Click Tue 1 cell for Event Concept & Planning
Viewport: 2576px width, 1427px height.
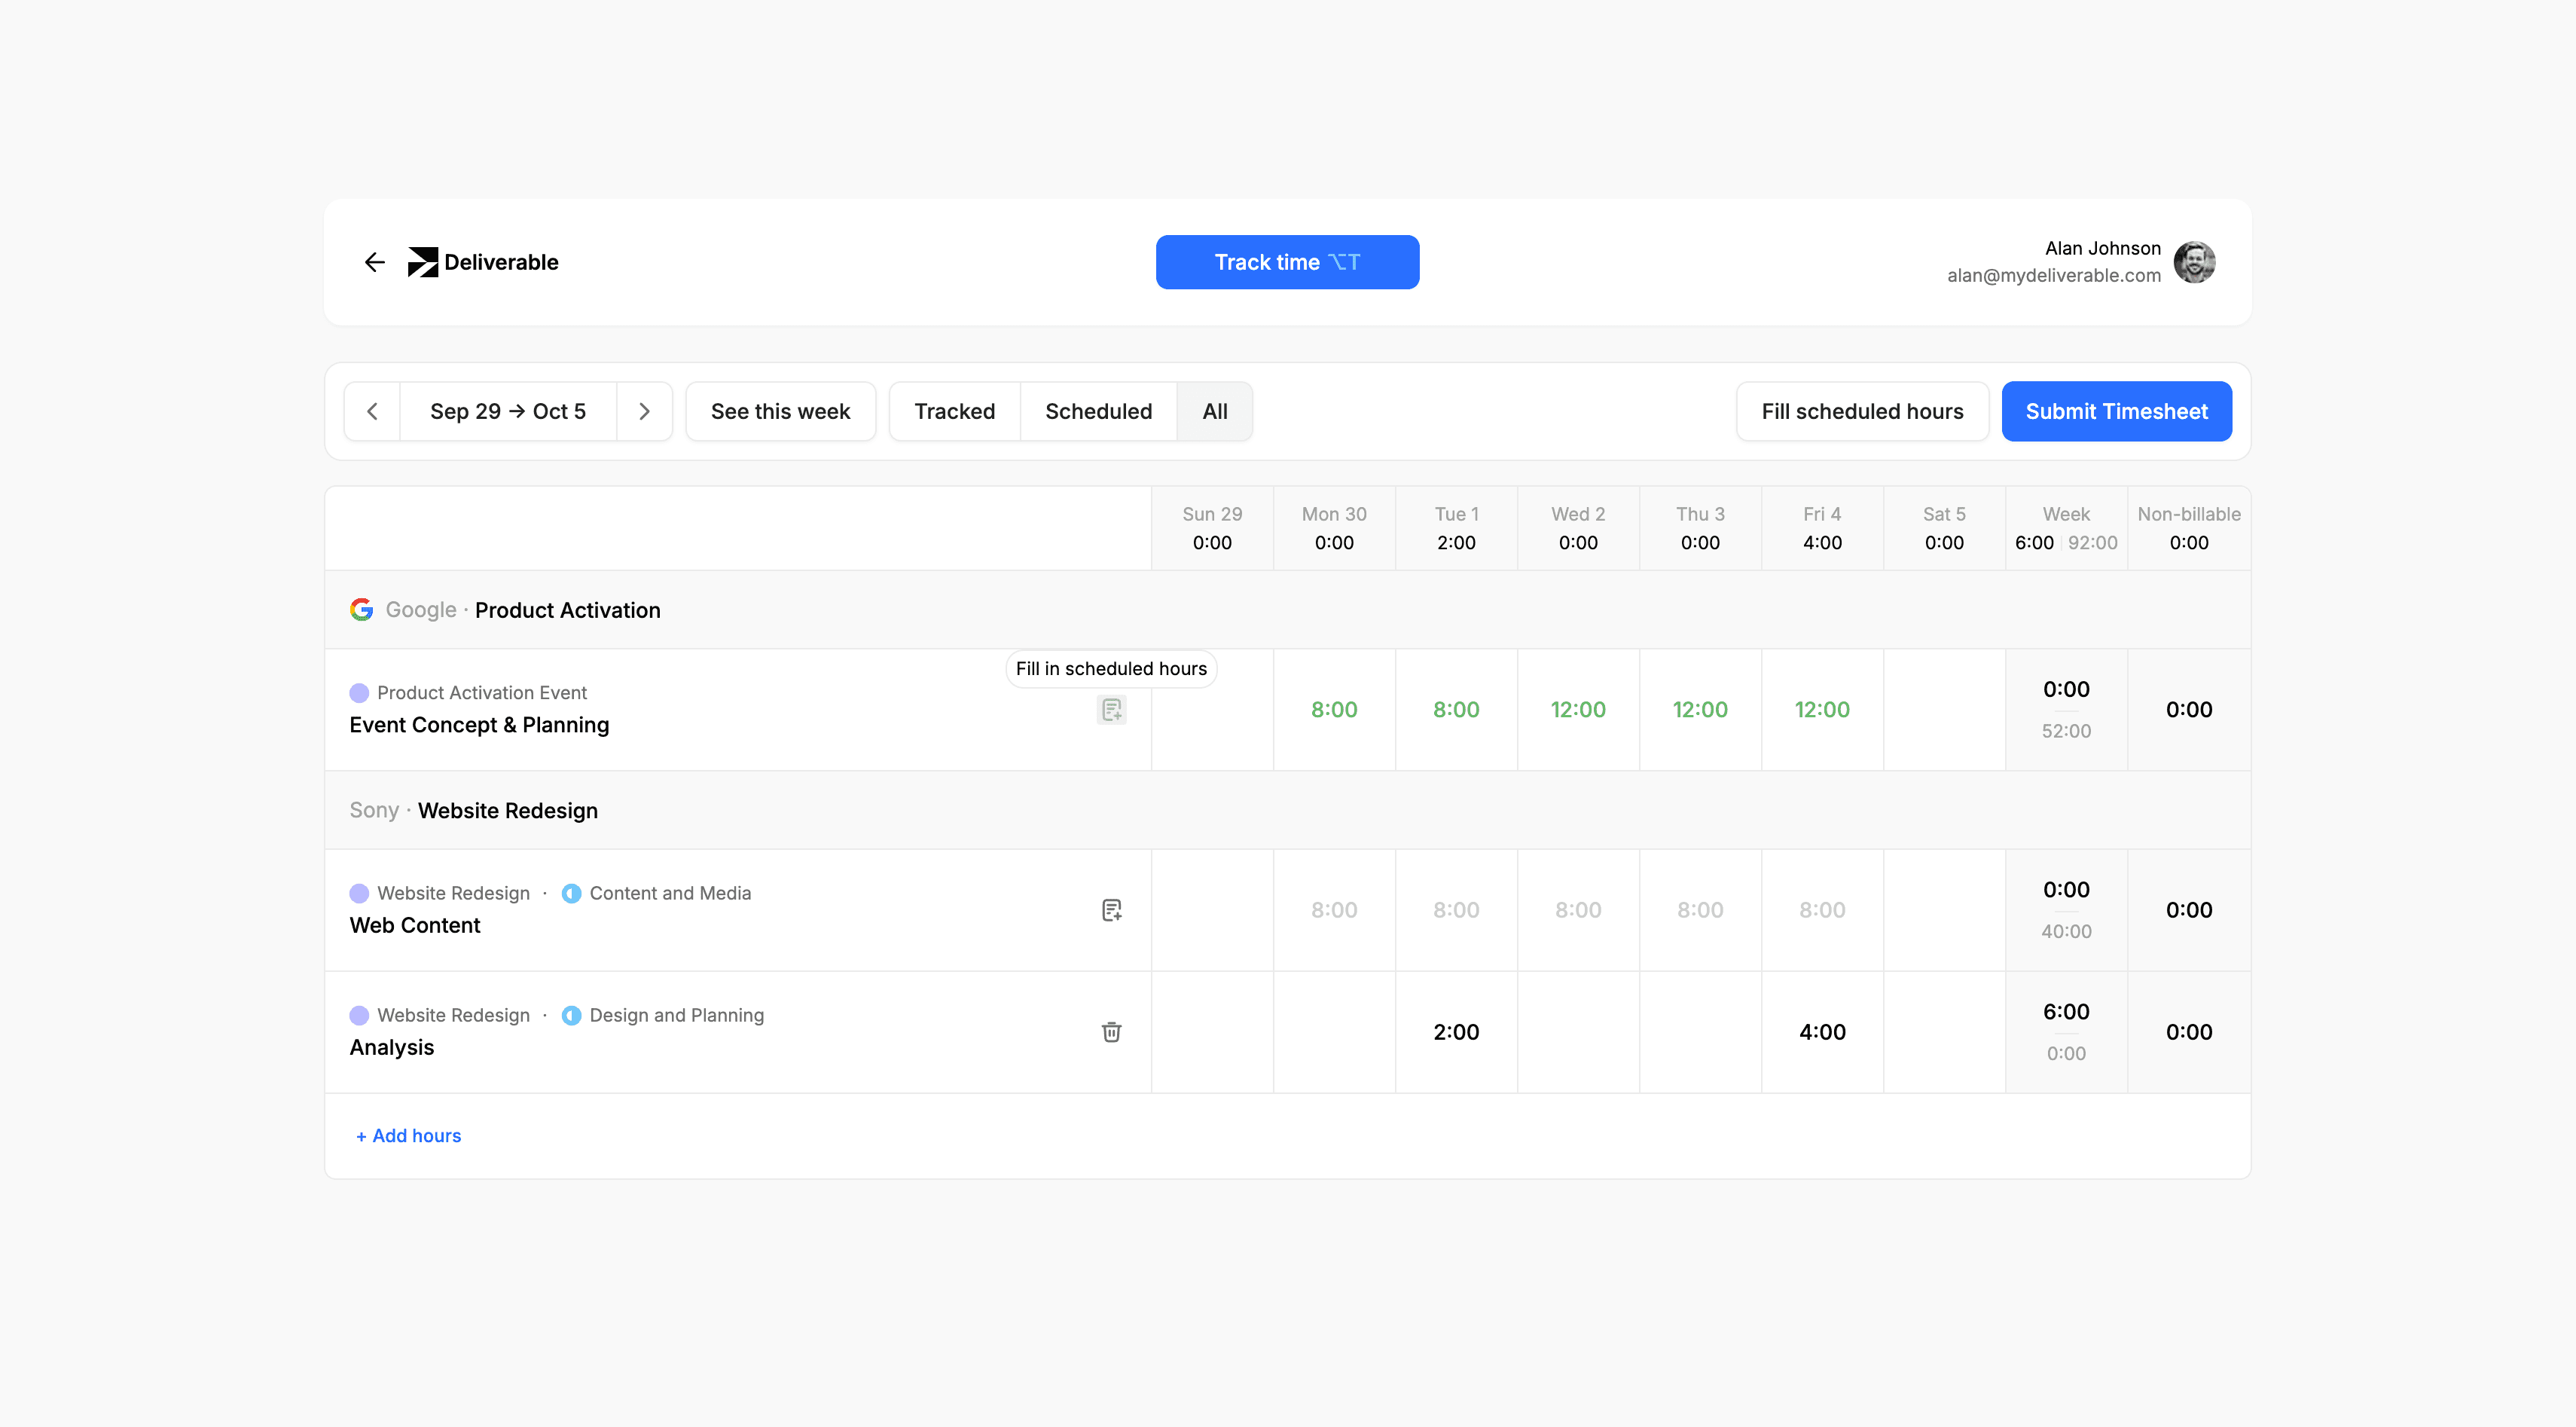(x=1456, y=710)
